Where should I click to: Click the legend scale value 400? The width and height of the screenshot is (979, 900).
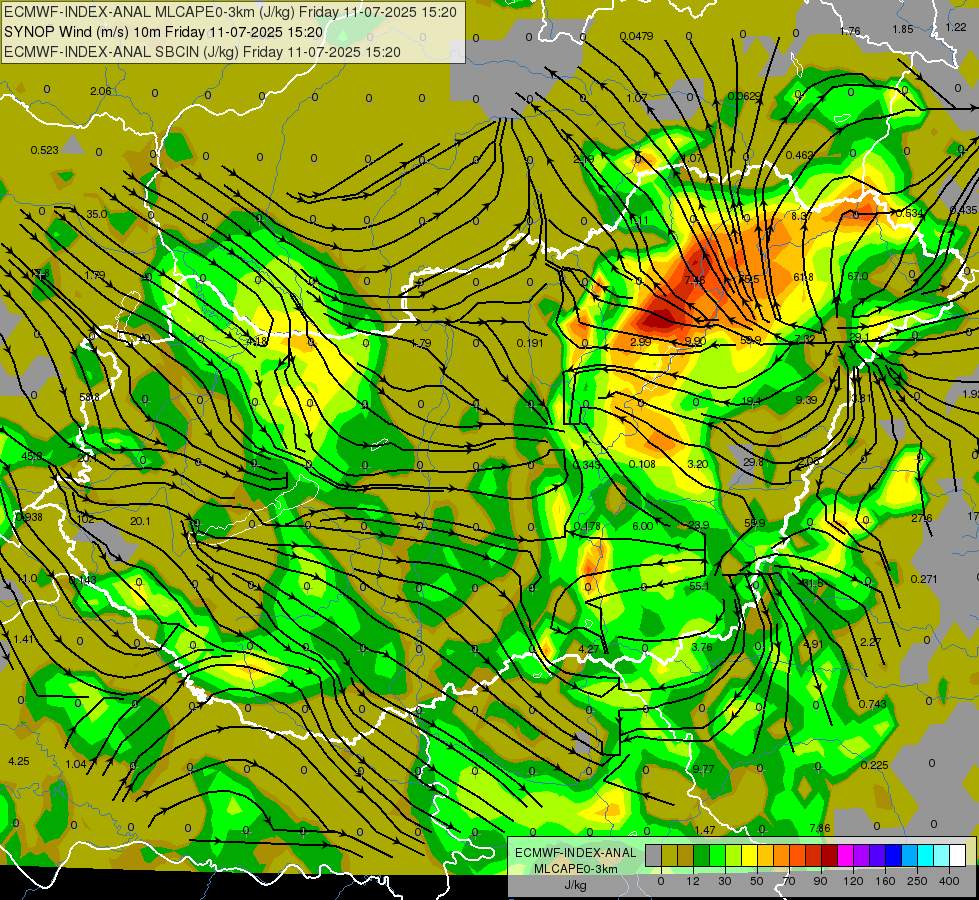(949, 881)
